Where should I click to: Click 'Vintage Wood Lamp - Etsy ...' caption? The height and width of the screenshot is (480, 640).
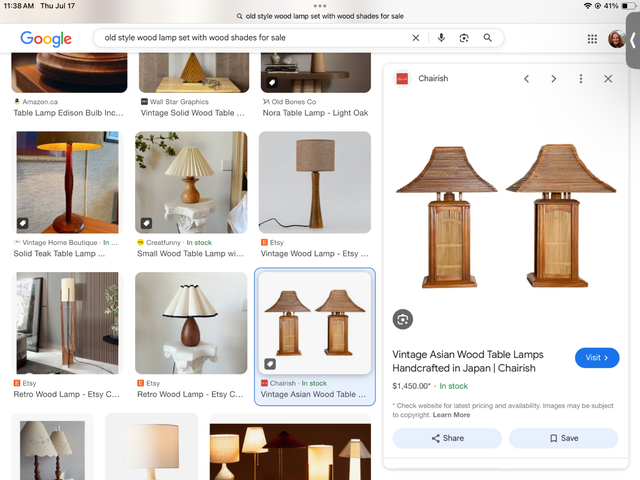[x=314, y=254]
